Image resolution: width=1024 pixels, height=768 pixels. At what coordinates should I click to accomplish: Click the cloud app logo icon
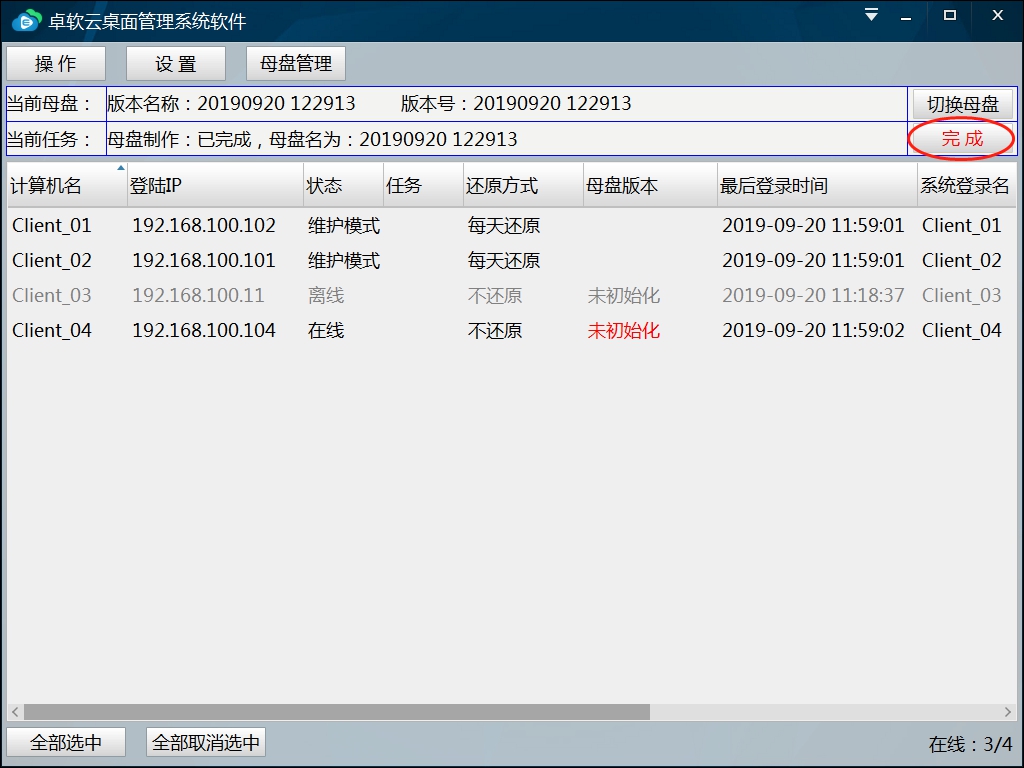27,20
